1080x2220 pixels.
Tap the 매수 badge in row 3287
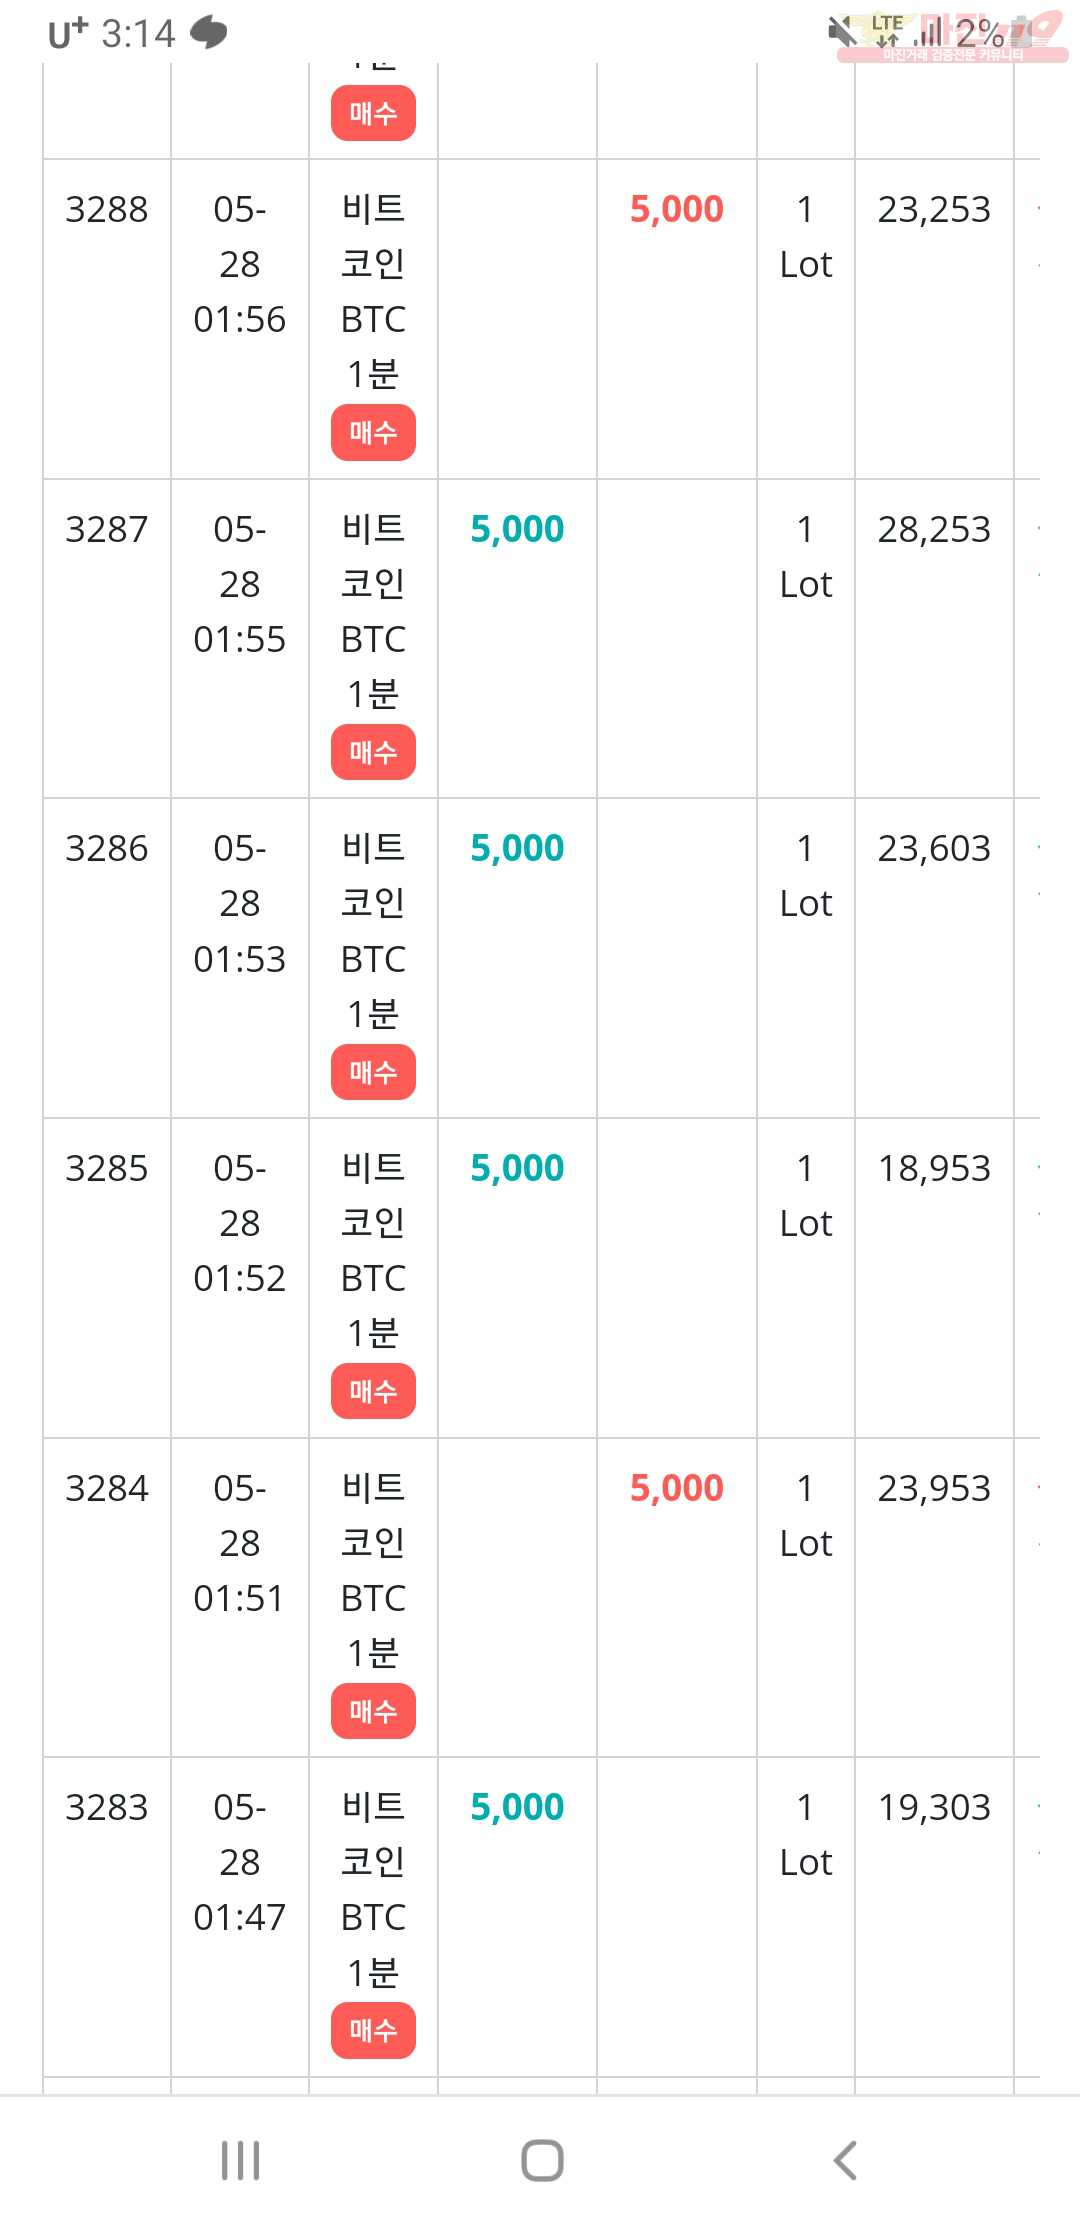click(373, 752)
